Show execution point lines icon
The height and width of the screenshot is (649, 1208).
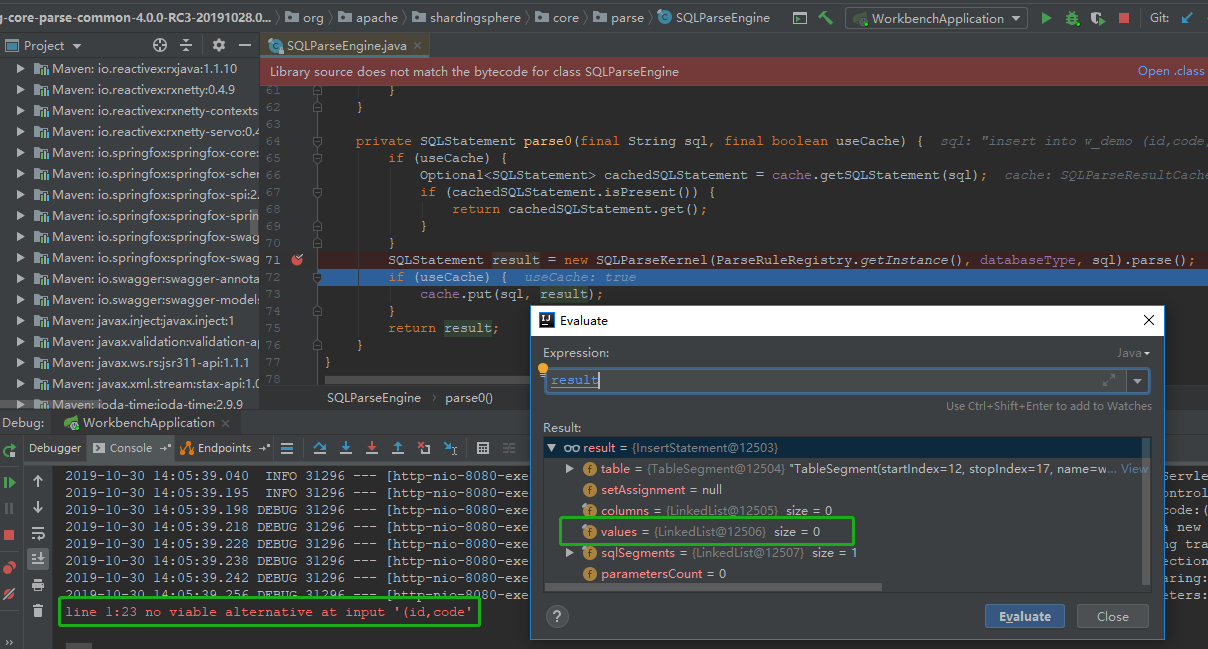pos(287,448)
